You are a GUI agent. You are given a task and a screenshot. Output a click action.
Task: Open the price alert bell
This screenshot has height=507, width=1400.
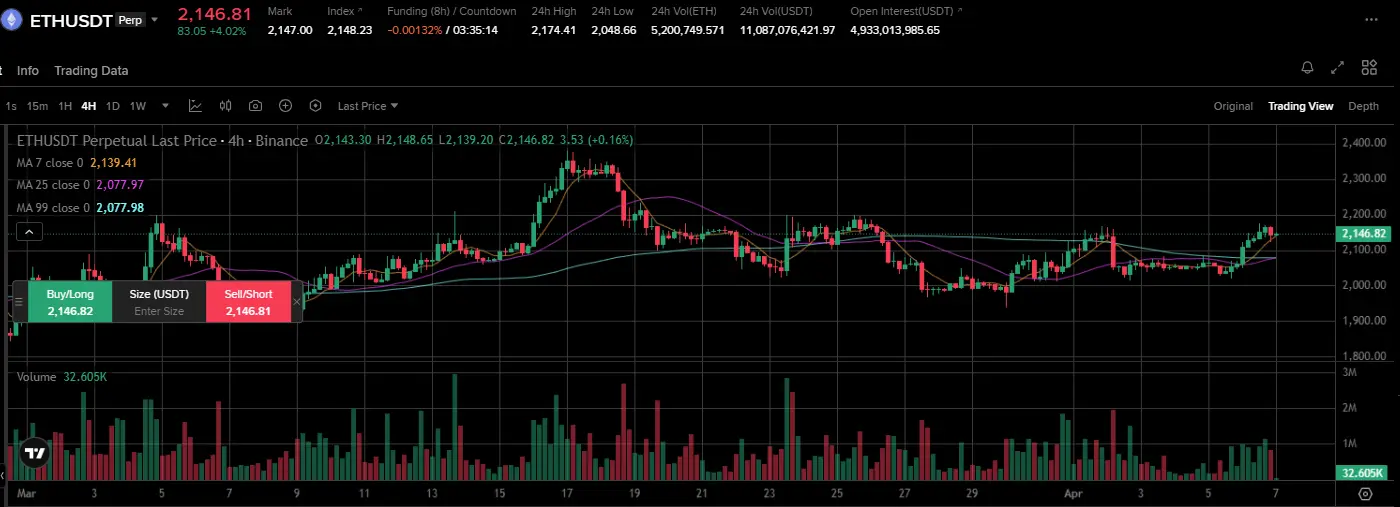pos(1307,68)
